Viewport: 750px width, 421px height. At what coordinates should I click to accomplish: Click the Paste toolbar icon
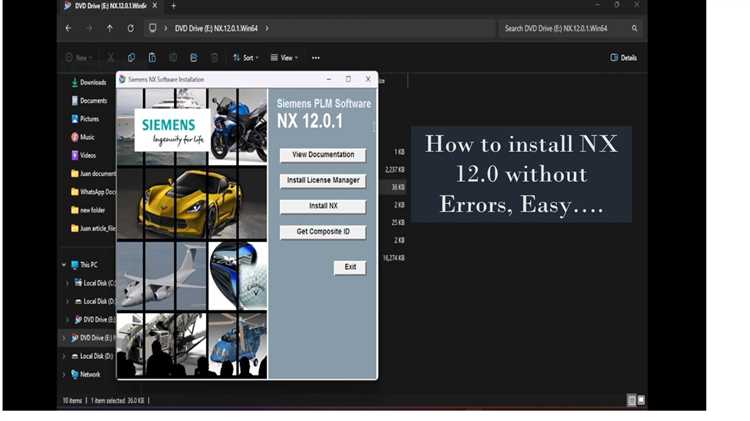(152, 58)
